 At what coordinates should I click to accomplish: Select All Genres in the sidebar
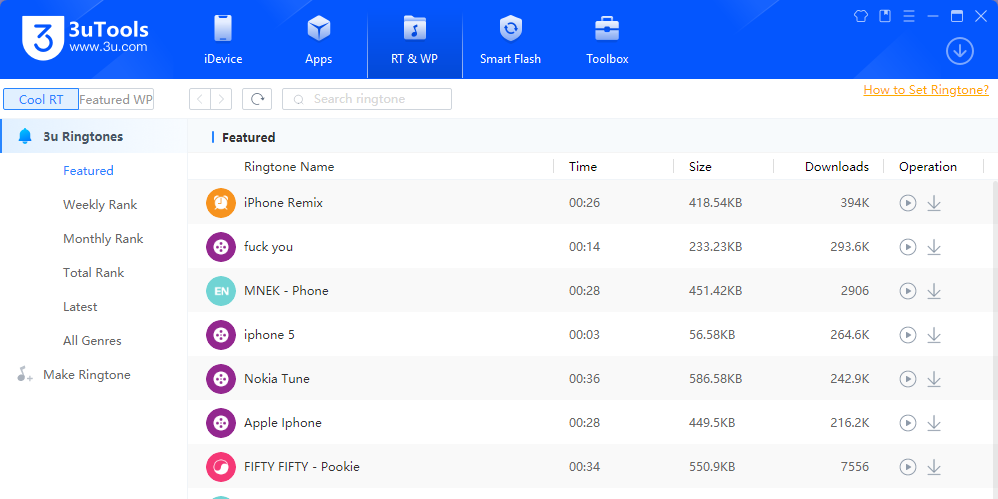[x=92, y=341]
